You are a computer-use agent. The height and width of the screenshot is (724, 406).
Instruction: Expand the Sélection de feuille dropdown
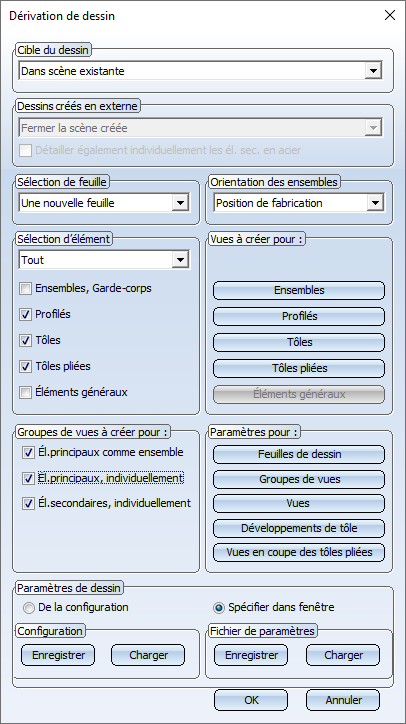104,203
